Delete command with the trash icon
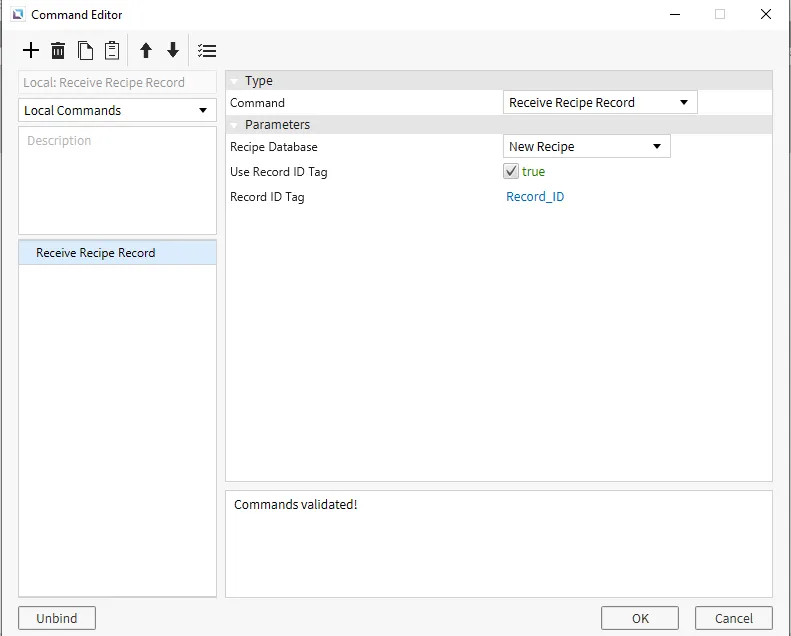Screen dimensions: 791x636 (58, 51)
